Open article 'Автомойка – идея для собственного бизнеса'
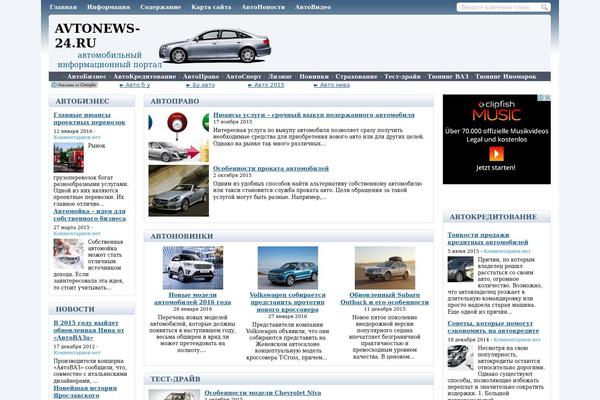Screen dimensions: 600x400 (x=90, y=215)
